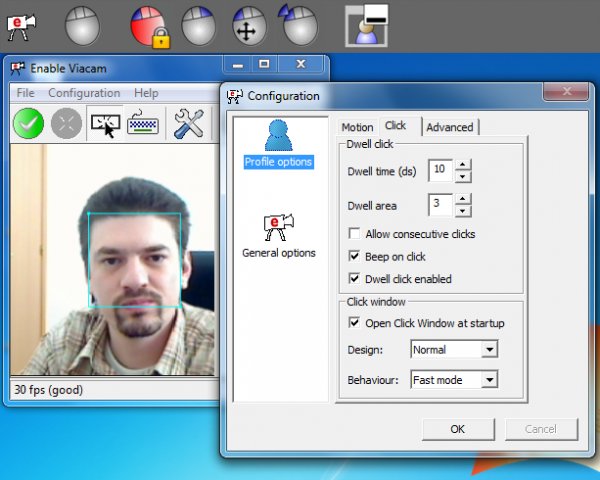Open the Advanced tab
The image size is (600, 480).
[449, 127]
